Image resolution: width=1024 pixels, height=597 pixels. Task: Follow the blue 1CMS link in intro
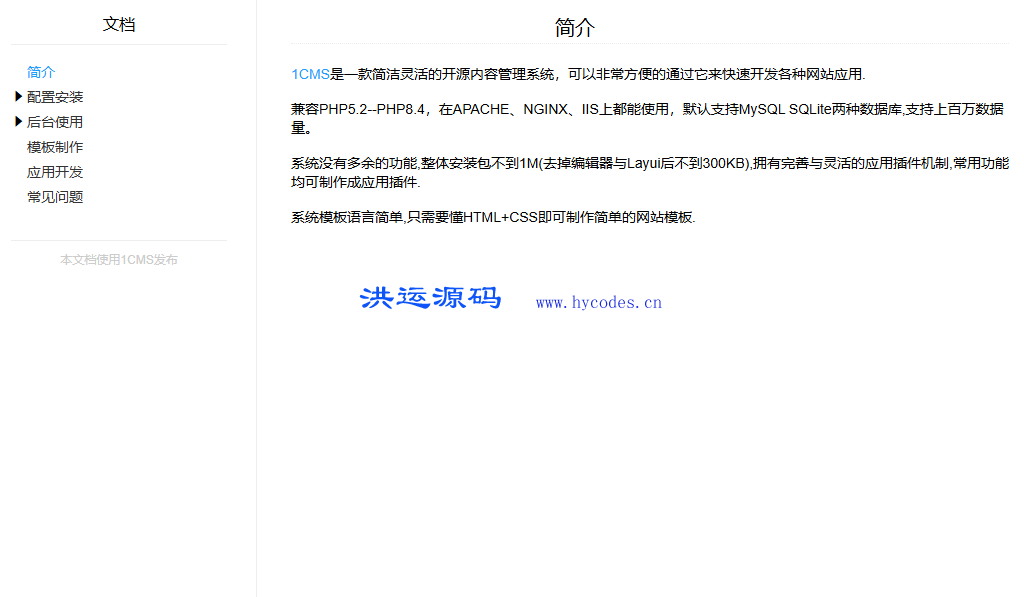pos(310,74)
